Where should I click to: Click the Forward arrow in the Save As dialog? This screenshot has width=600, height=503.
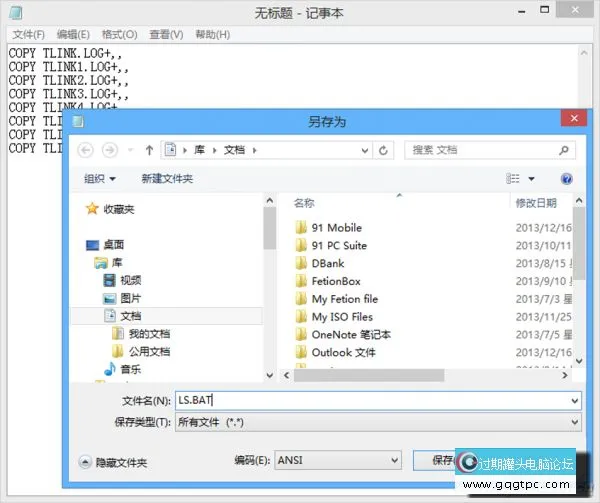[x=109, y=150]
